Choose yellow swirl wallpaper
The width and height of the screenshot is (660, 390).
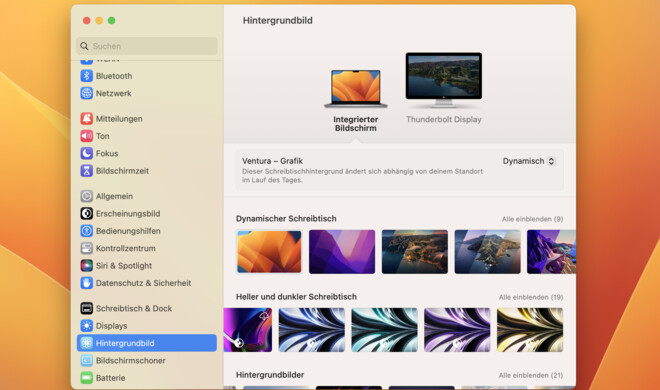coord(530,330)
